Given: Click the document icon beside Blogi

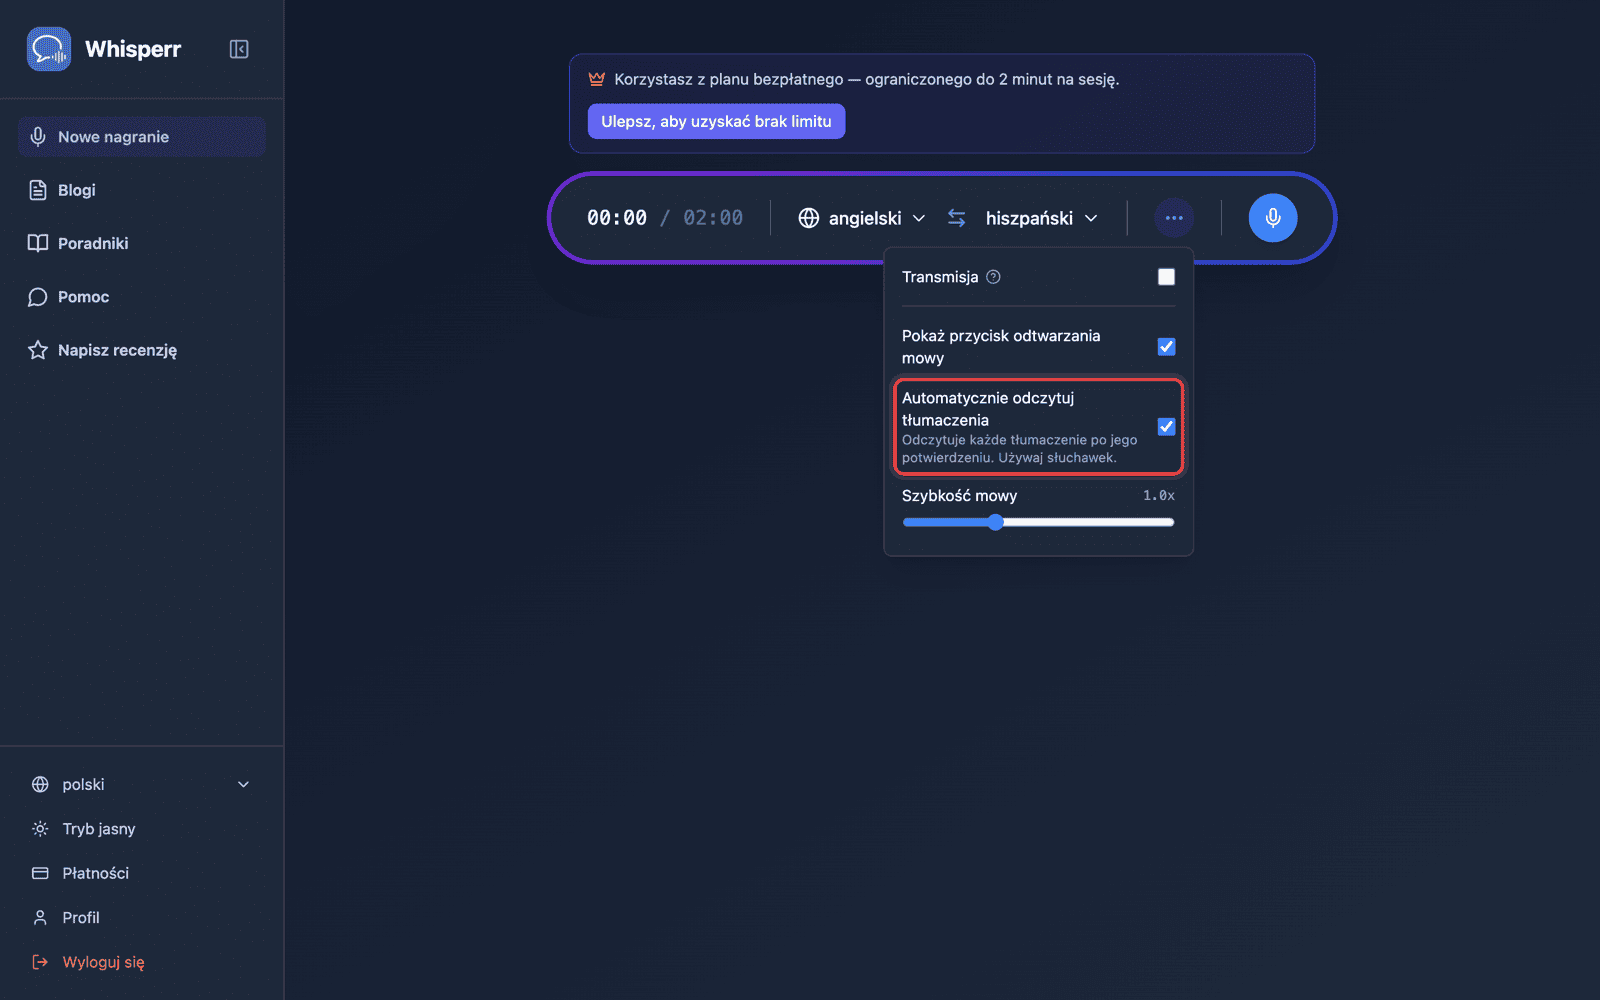Looking at the screenshot, I should click(x=38, y=190).
